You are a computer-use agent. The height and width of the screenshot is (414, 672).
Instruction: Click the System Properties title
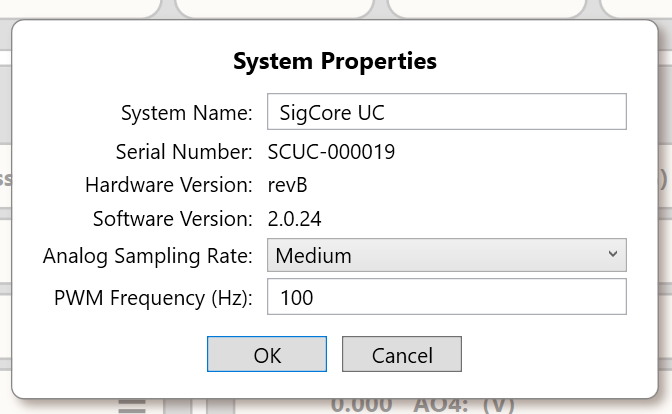(335, 61)
